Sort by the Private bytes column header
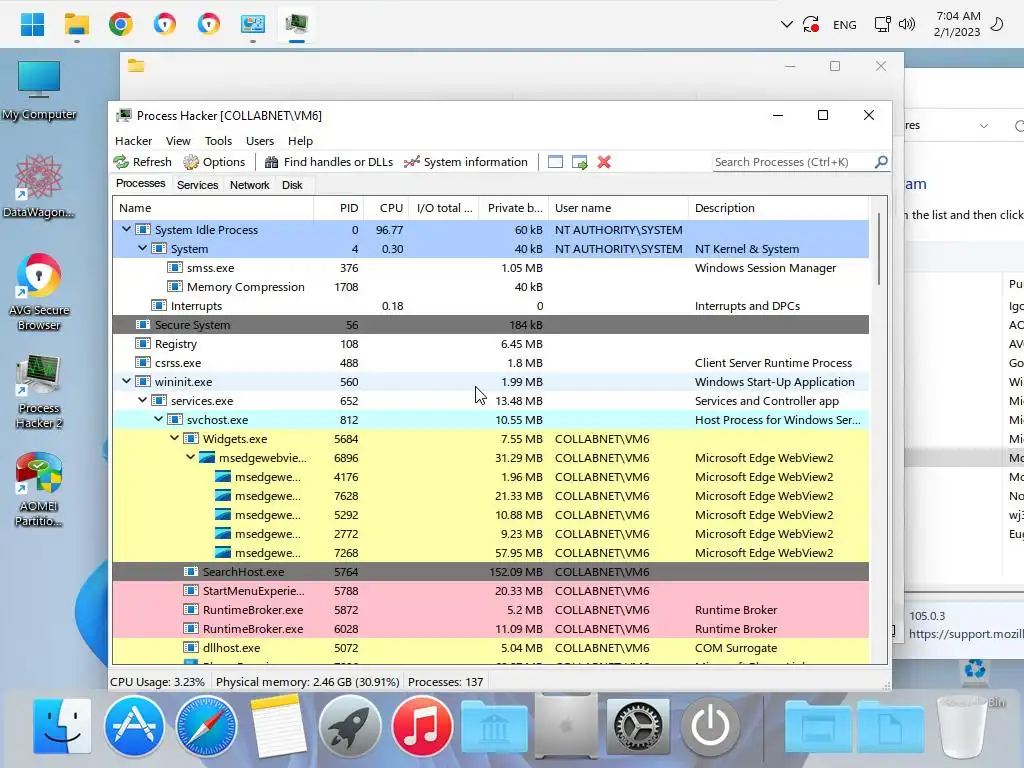 [x=513, y=208]
